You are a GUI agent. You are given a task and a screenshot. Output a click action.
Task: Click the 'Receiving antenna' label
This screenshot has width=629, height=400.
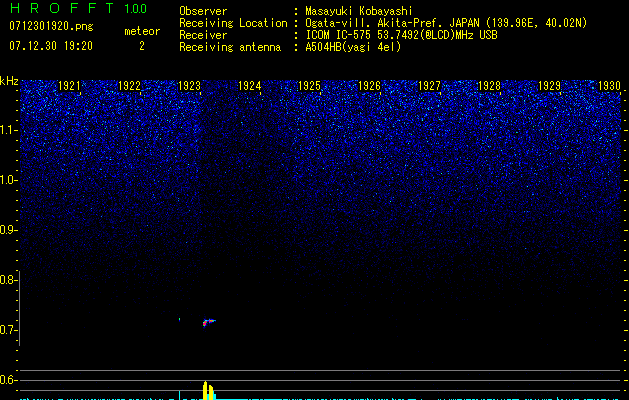click(230, 47)
